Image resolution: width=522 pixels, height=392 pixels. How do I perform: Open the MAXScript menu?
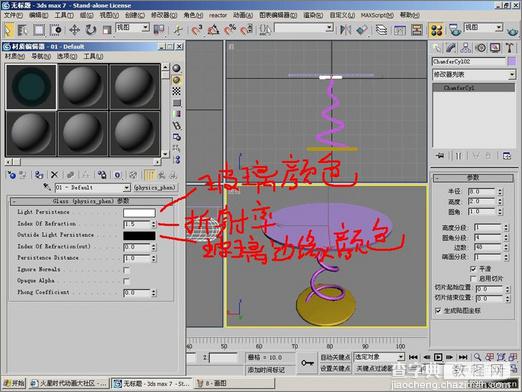click(x=377, y=15)
